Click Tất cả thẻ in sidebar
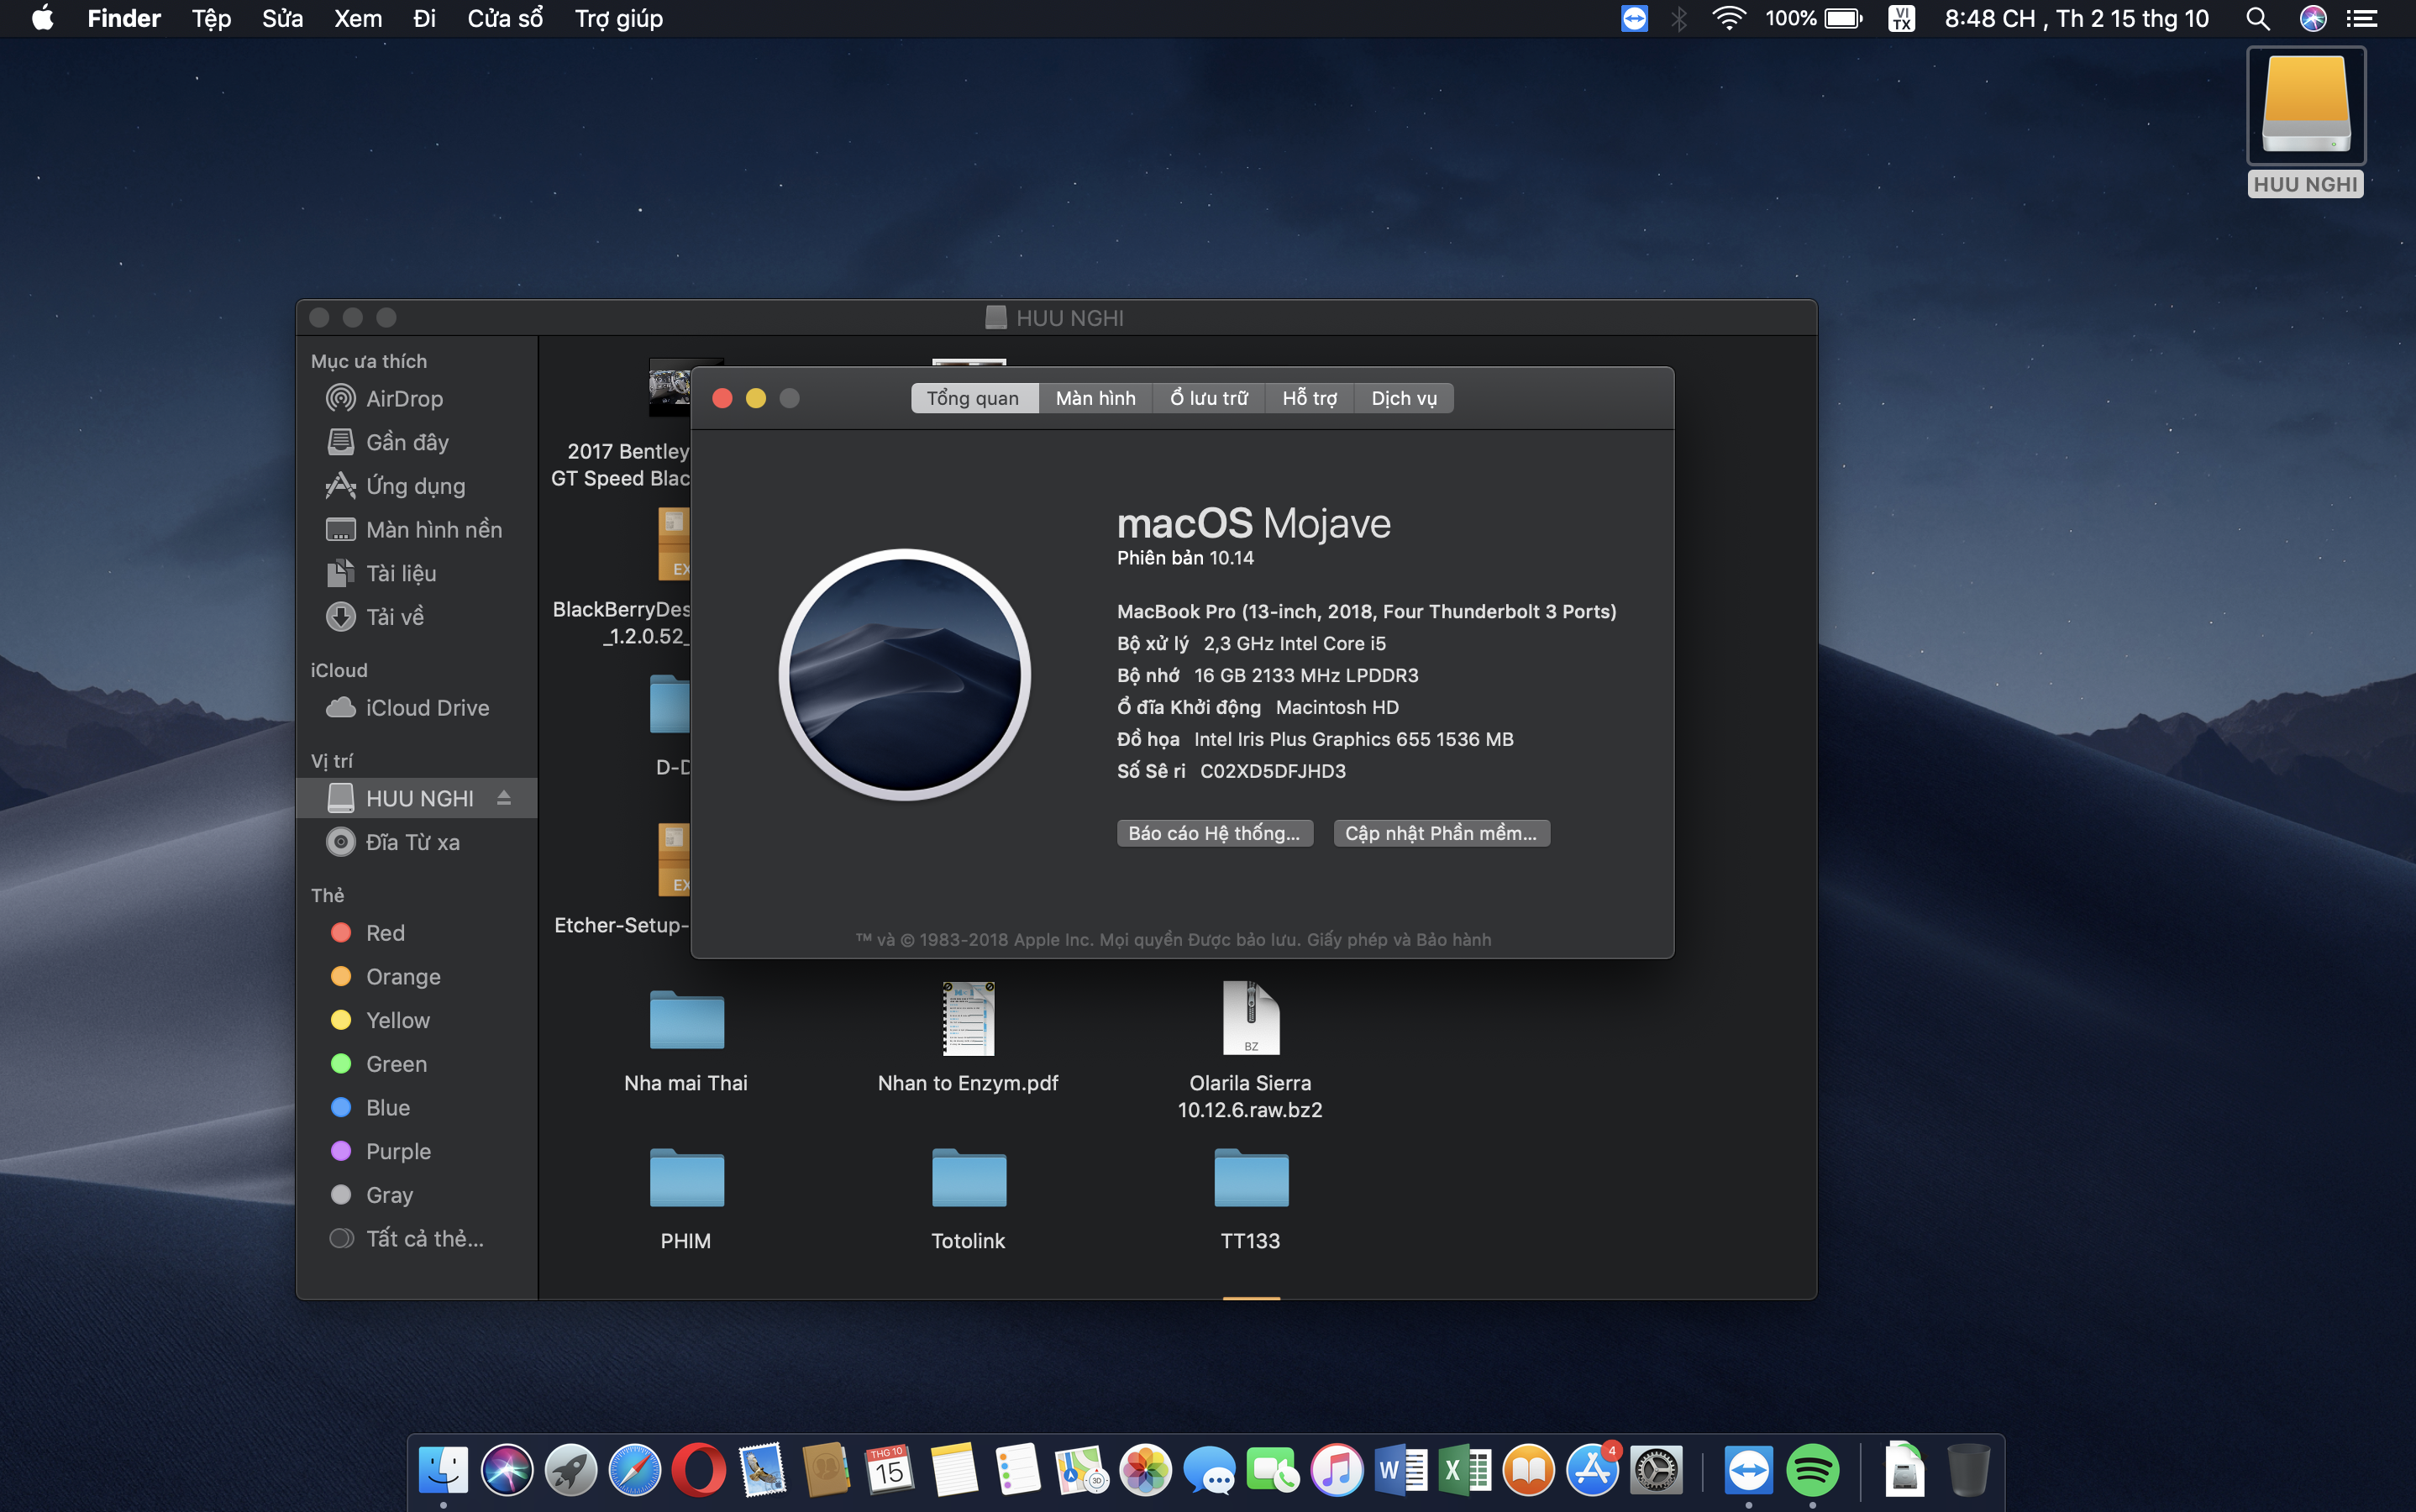This screenshot has height=1512, width=2416. click(417, 1239)
